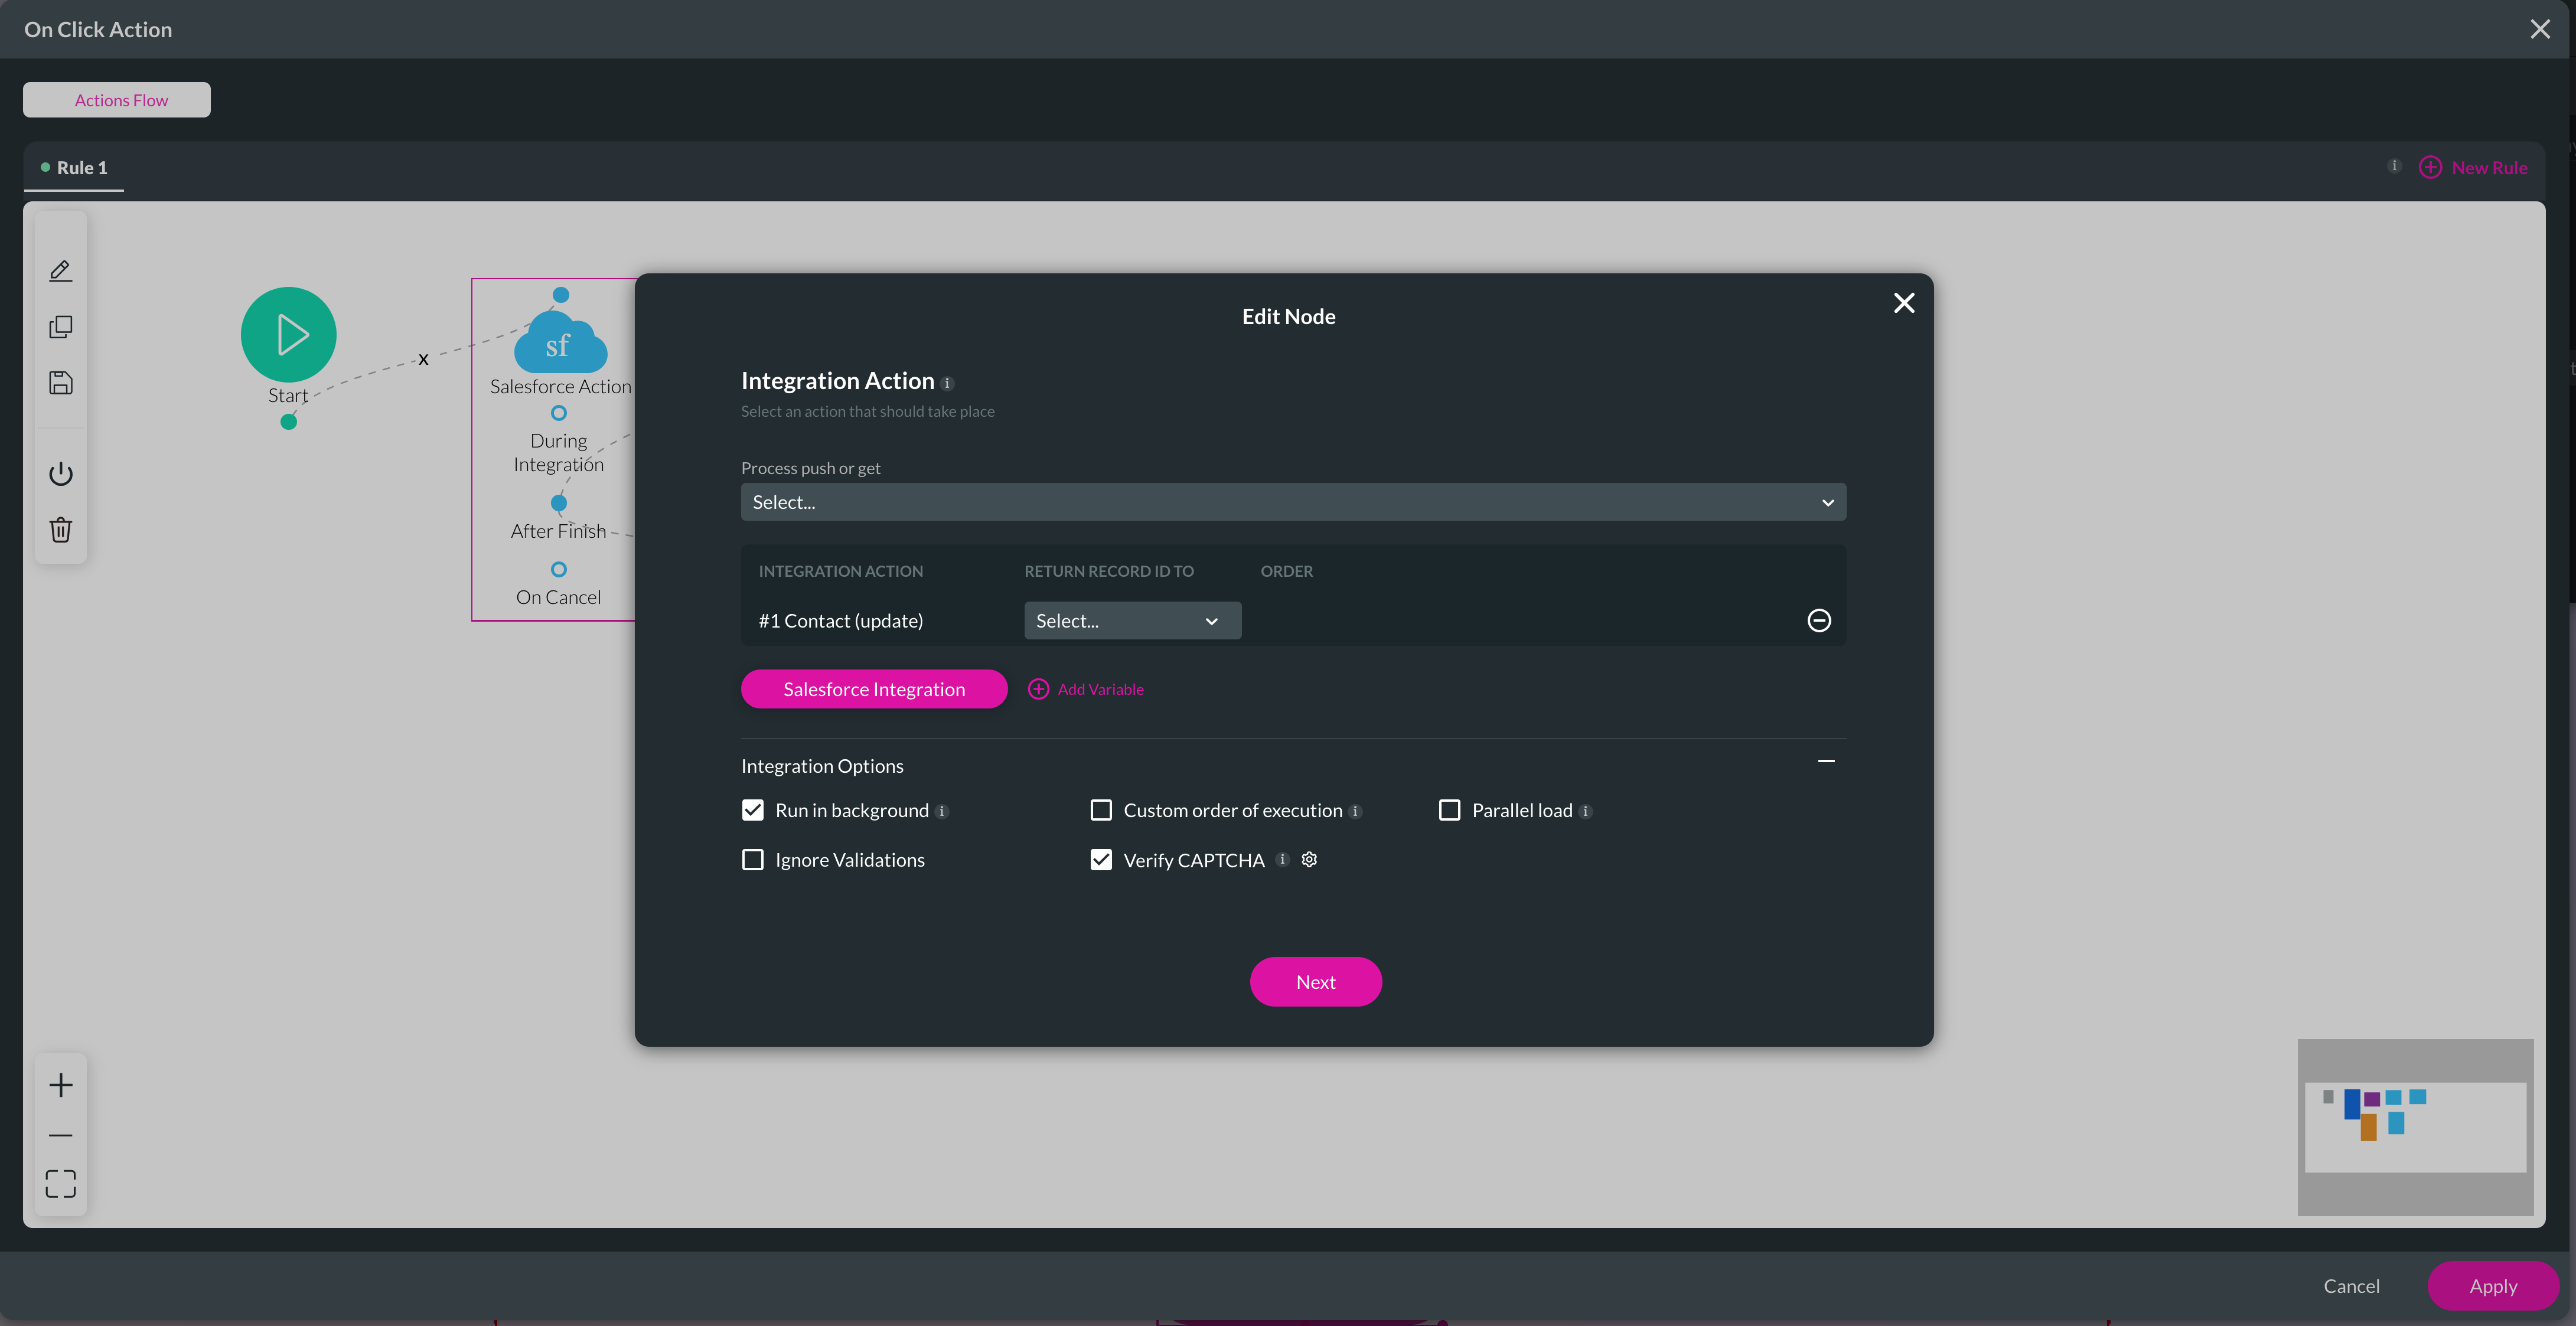
Task: Click the trash delete icon in left toolbar
Action: click(x=60, y=529)
